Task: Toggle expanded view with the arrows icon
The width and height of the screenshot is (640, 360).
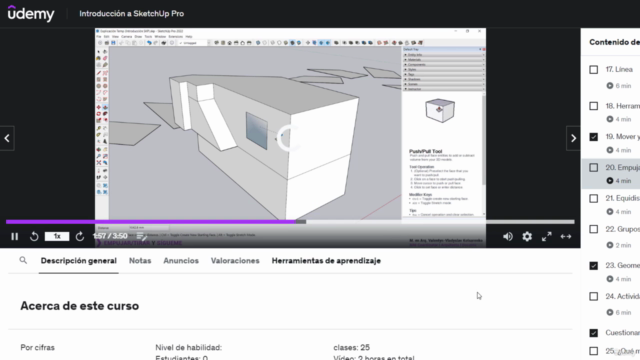Action: 566,236
